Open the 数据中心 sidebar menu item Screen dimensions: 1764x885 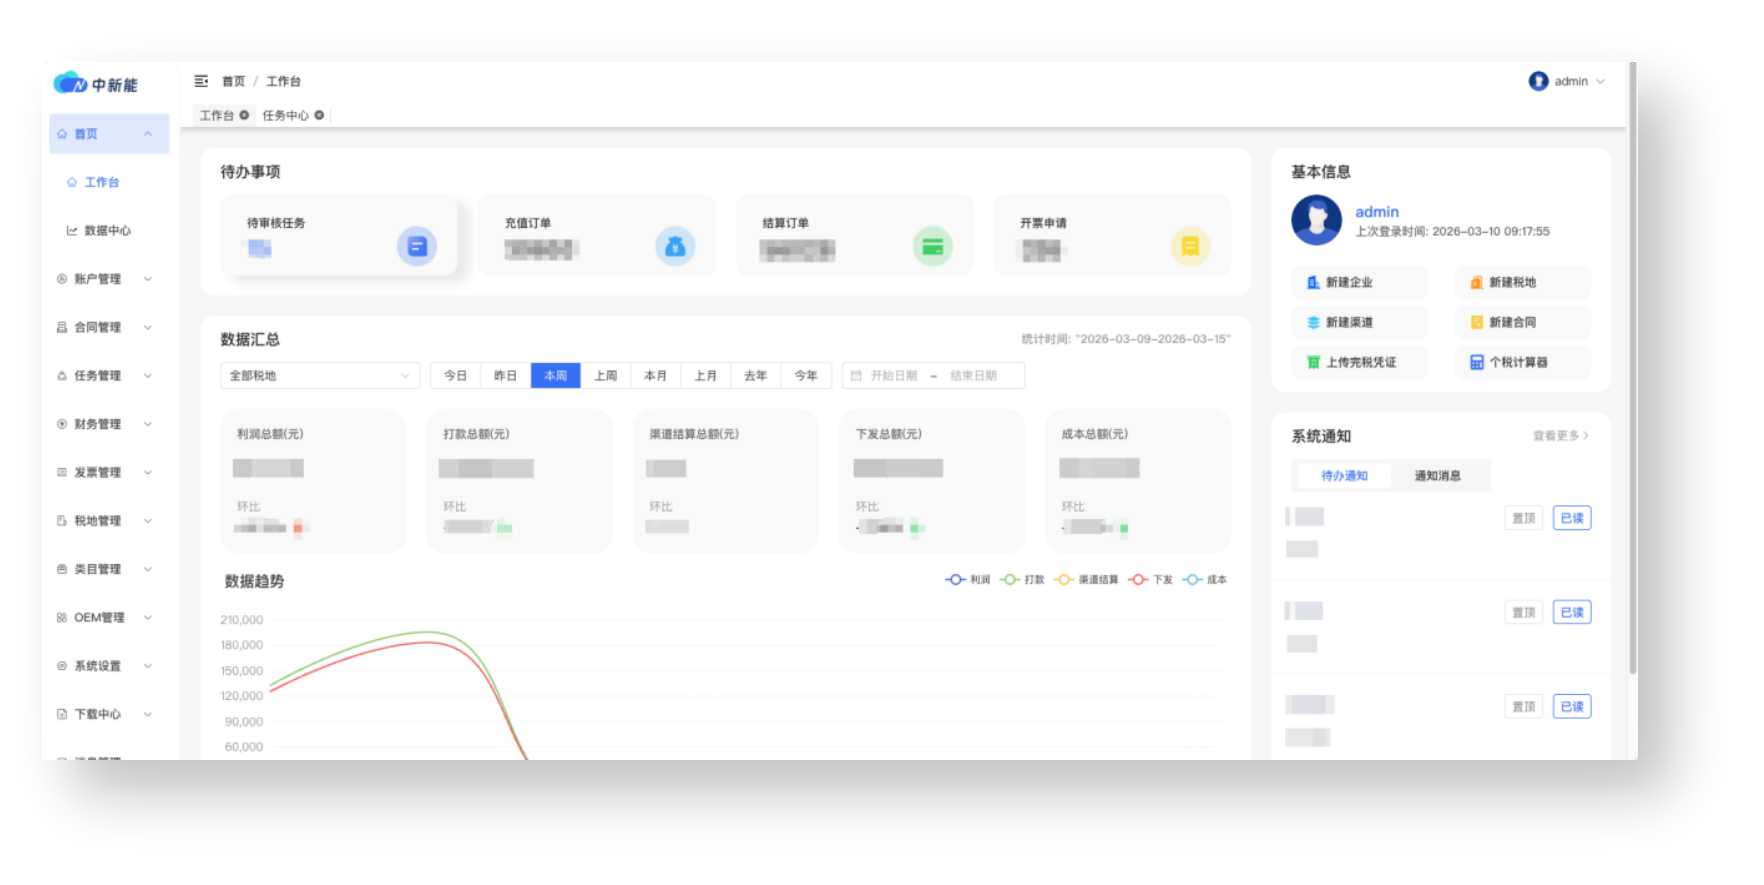click(107, 230)
